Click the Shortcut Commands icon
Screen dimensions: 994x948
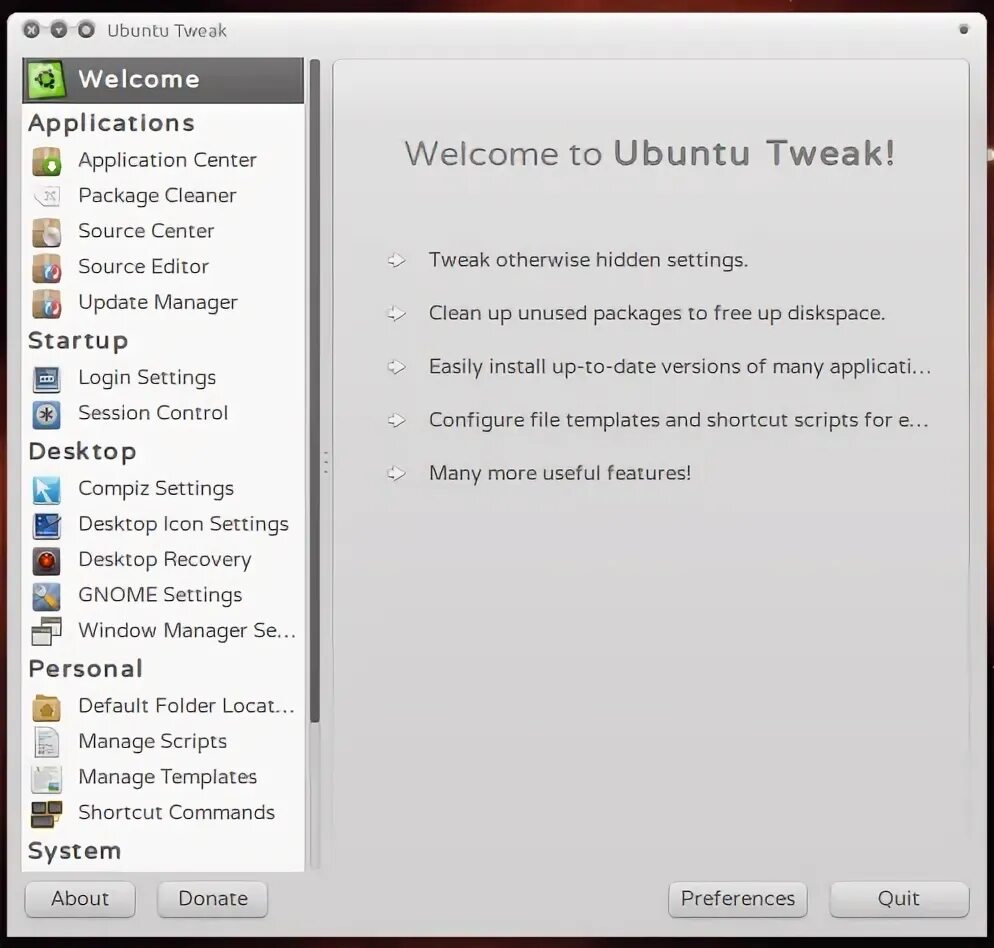pyautogui.click(x=46, y=814)
